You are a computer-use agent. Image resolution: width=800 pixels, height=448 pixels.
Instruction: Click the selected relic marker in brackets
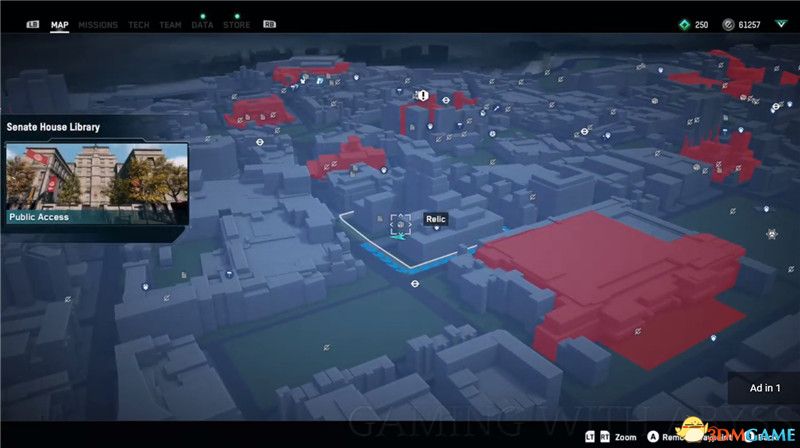[401, 225]
